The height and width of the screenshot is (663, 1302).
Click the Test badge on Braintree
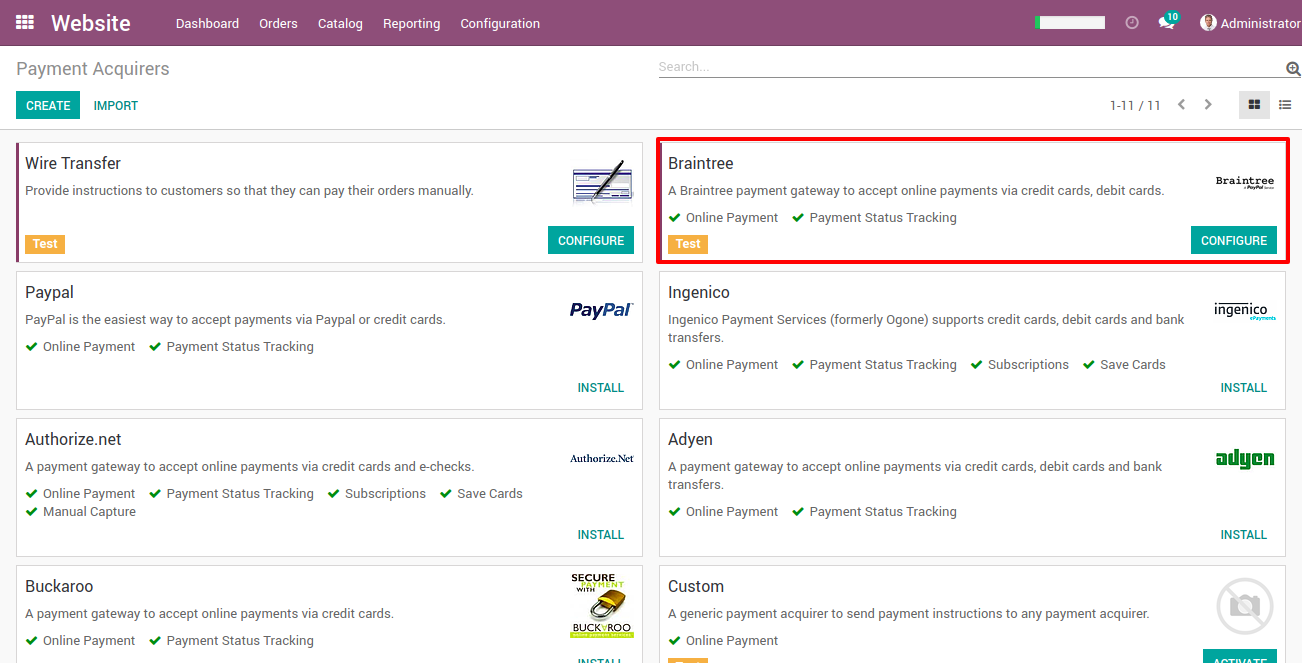pyautogui.click(x=688, y=244)
